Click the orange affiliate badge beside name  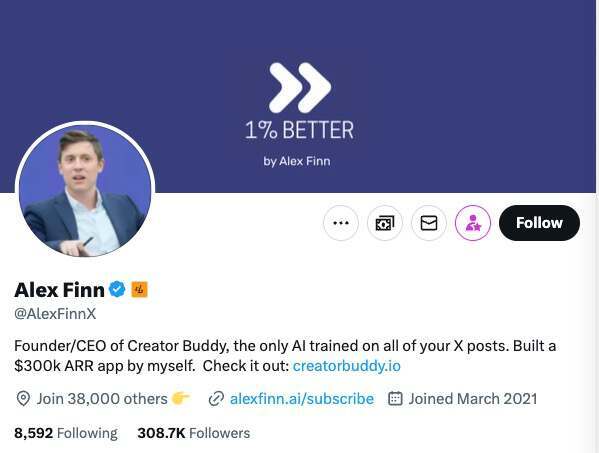click(139, 290)
